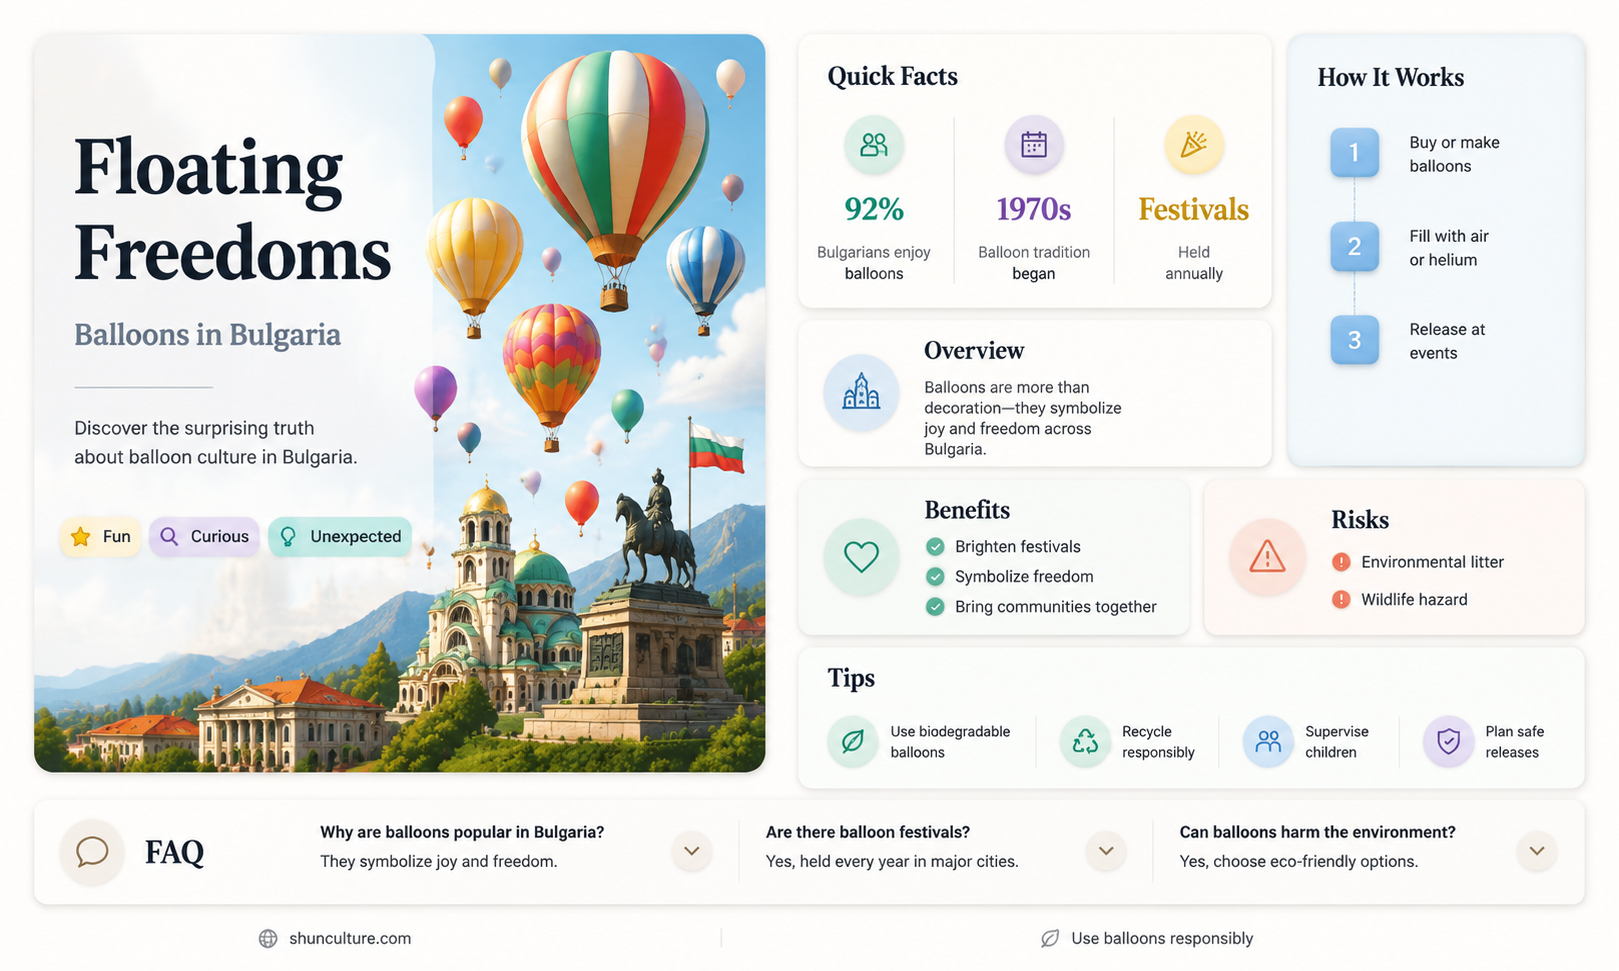Click the heart icon in Benefits card
The height and width of the screenshot is (971, 1619).
pyautogui.click(x=861, y=556)
